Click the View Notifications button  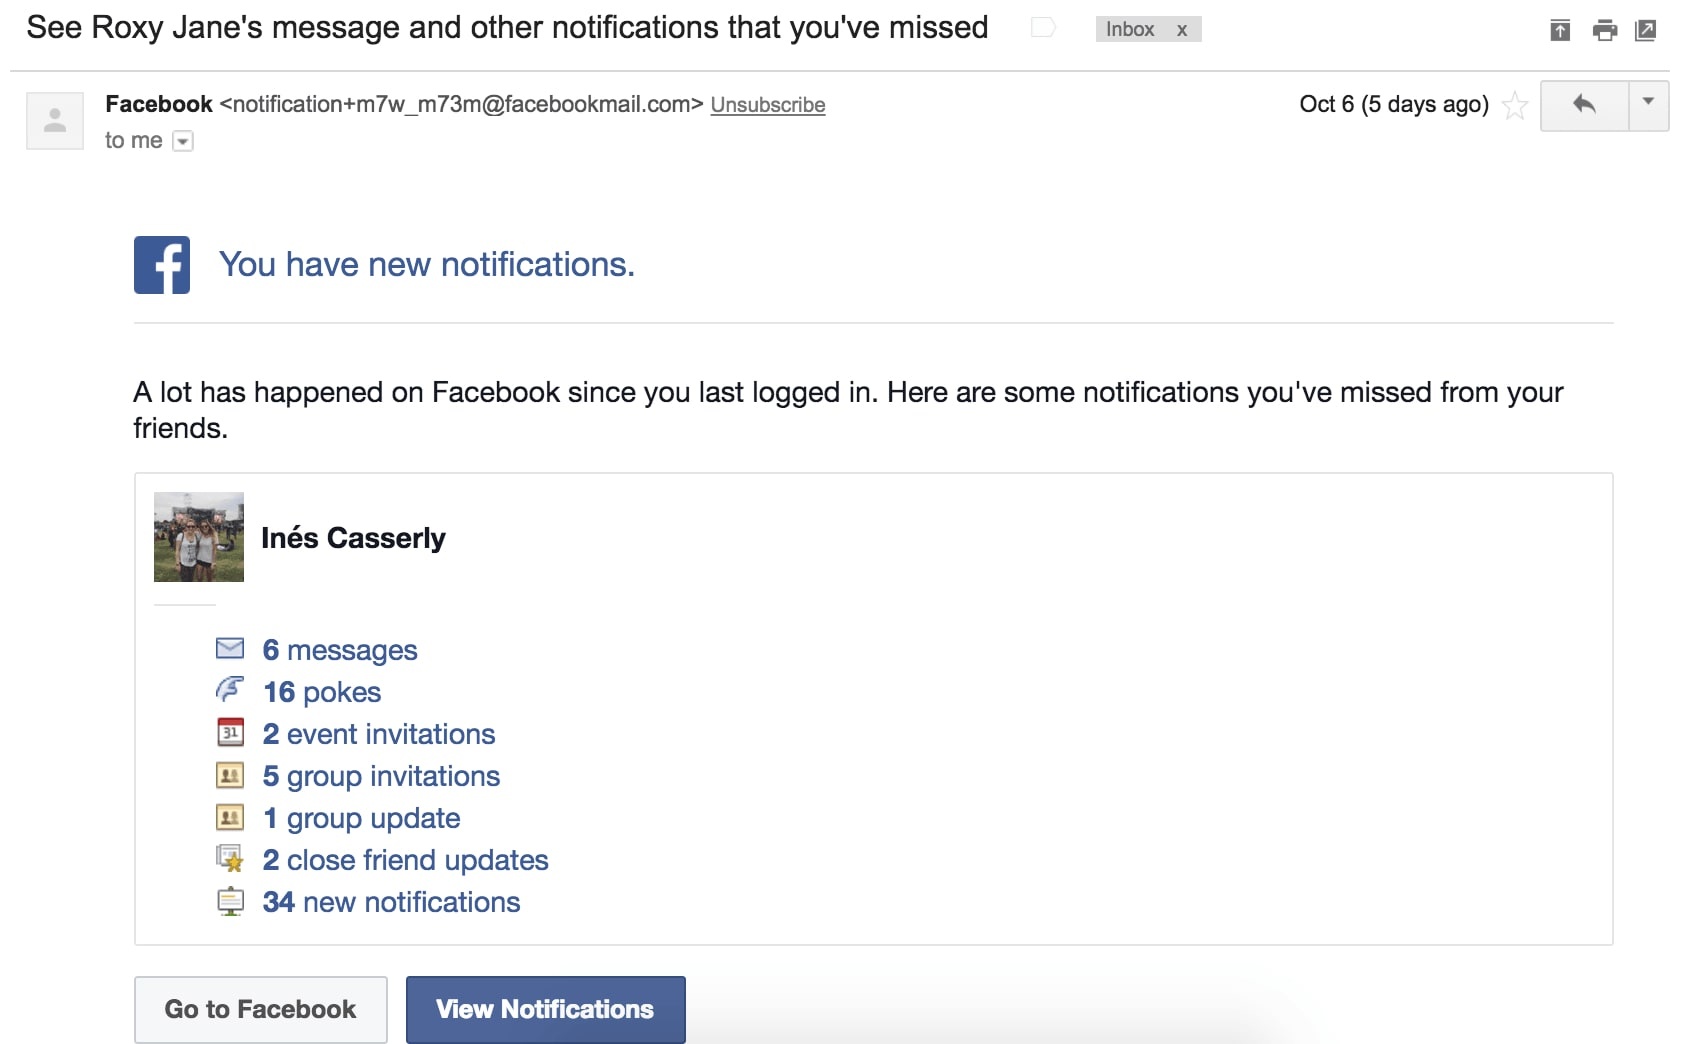[x=545, y=1009]
